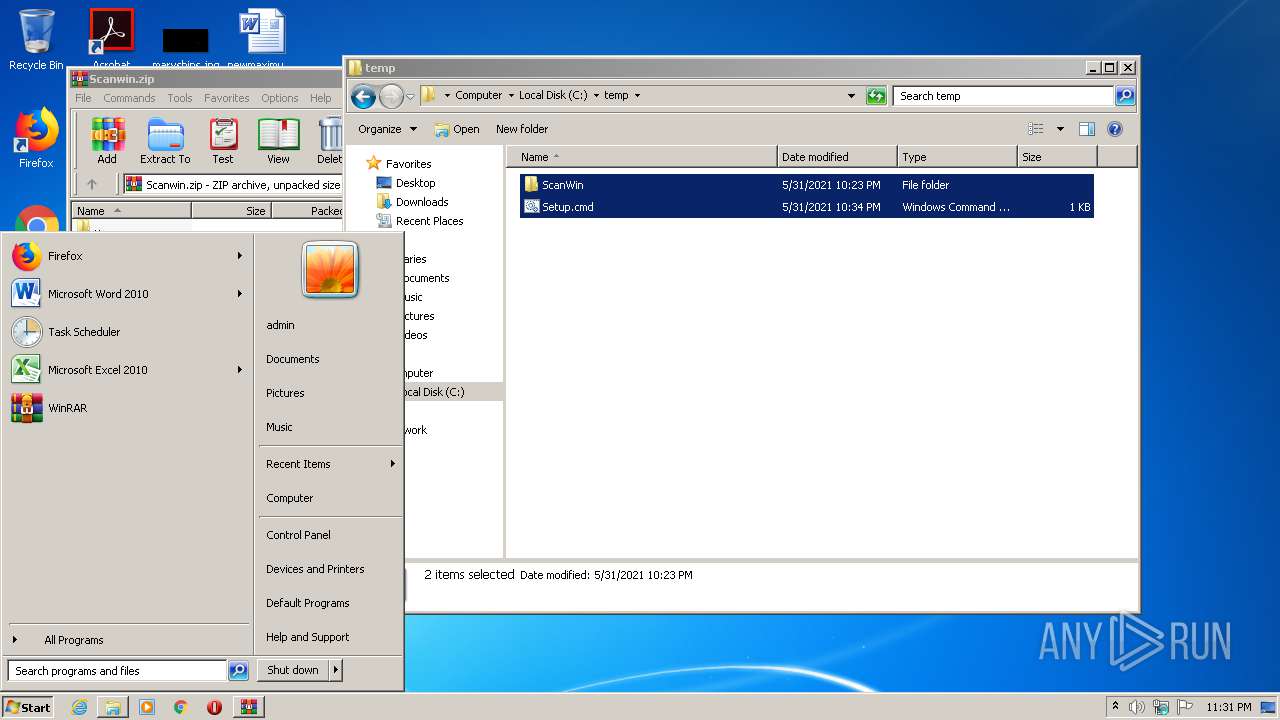Open admin user folder link
Viewport: 1280px width, 720px height.
click(280, 325)
